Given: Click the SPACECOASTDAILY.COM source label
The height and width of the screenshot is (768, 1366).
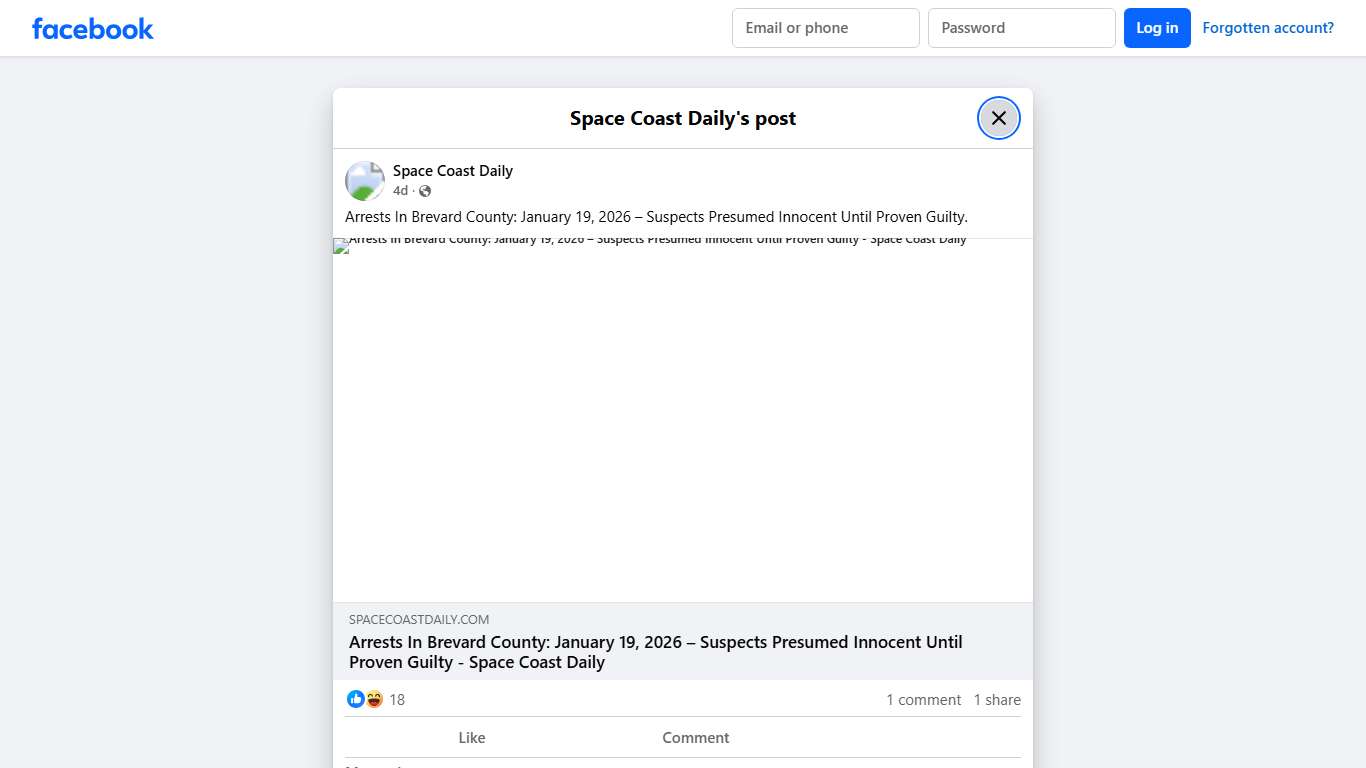Looking at the screenshot, I should pyautogui.click(x=419, y=620).
